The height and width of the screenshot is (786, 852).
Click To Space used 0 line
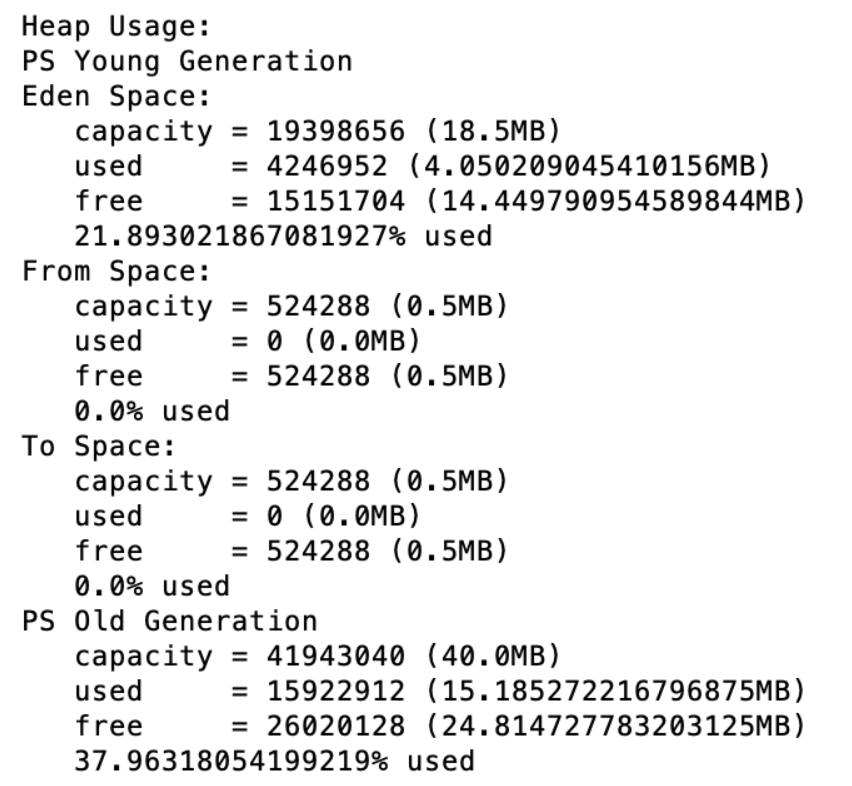[248, 517]
